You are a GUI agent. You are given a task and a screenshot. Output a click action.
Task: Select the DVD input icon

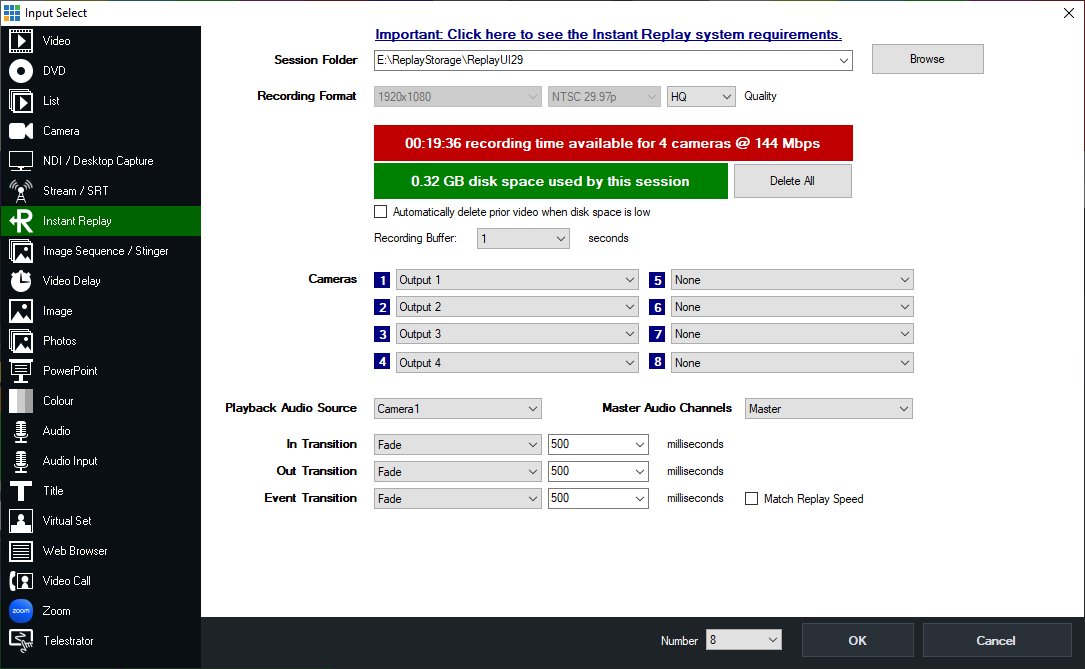pos(21,71)
